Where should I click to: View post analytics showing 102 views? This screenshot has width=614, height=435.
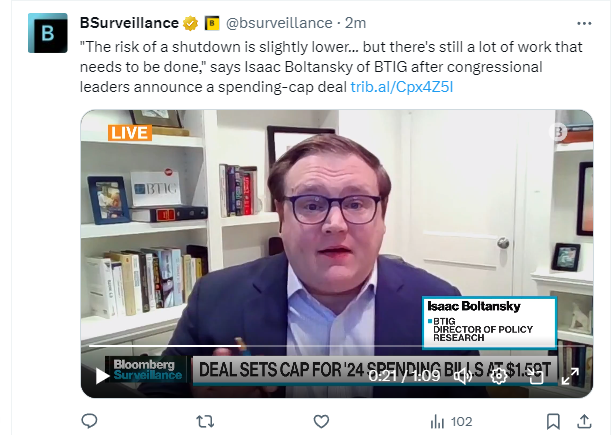[451, 422]
